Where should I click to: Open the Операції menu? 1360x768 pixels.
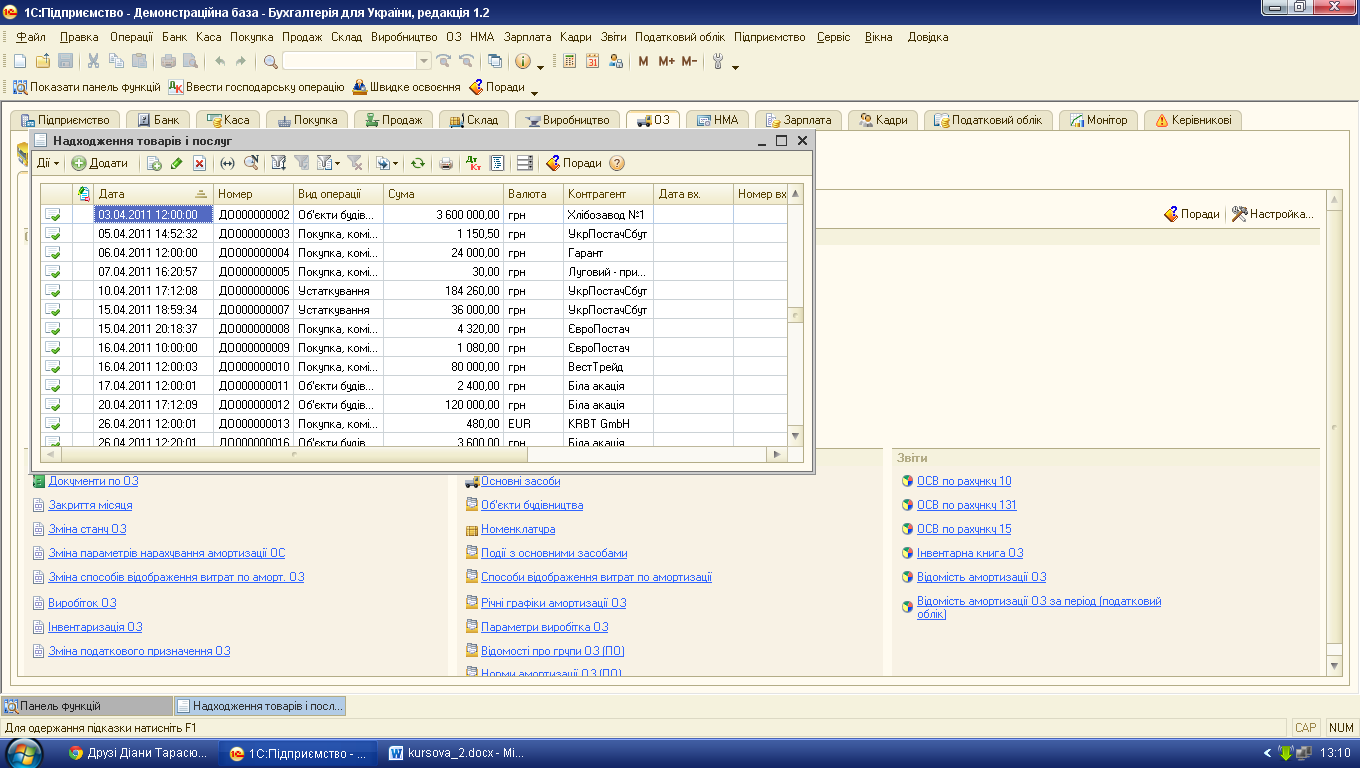[x=131, y=37]
